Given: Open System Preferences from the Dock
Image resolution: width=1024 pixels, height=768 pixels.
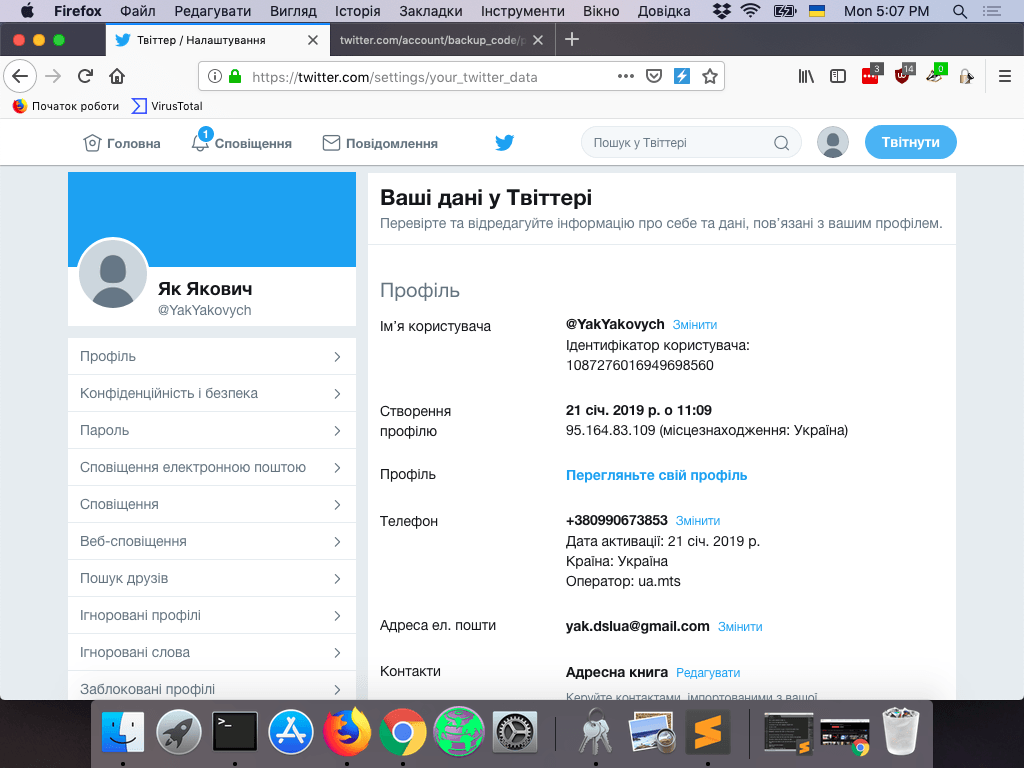Looking at the screenshot, I should tap(515, 731).
